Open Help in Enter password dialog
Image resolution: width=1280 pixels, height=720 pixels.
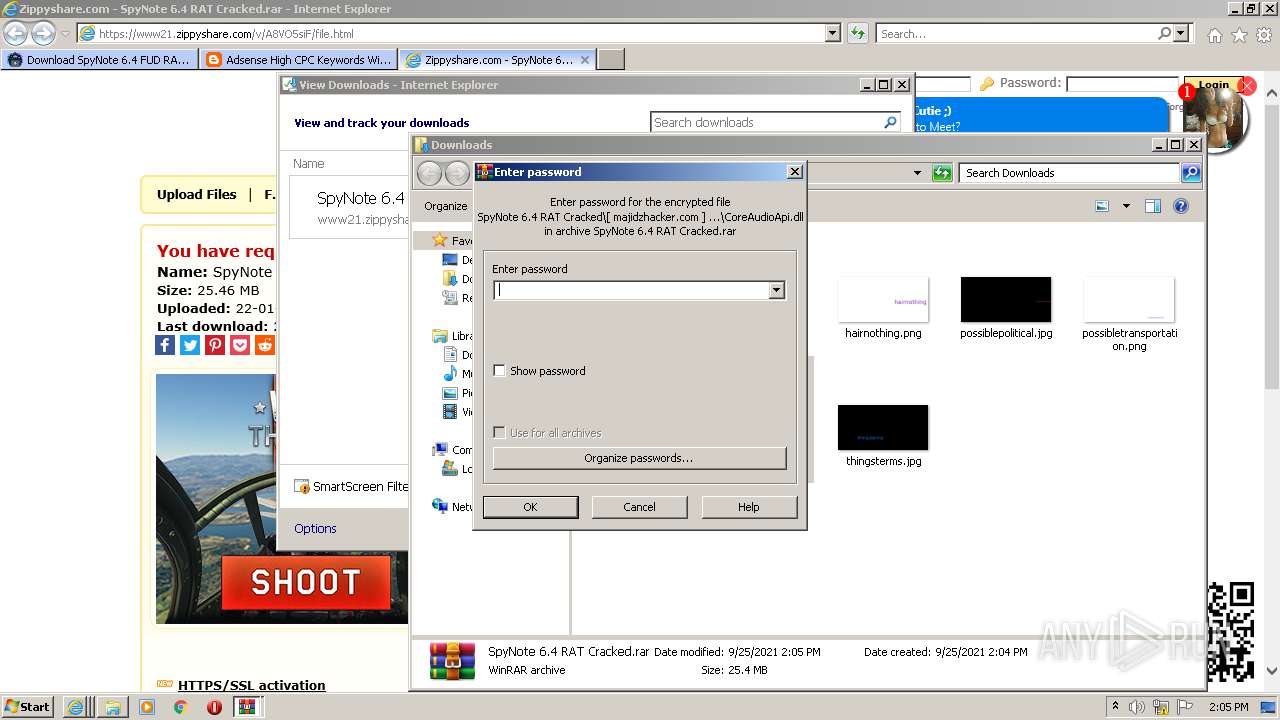point(749,507)
